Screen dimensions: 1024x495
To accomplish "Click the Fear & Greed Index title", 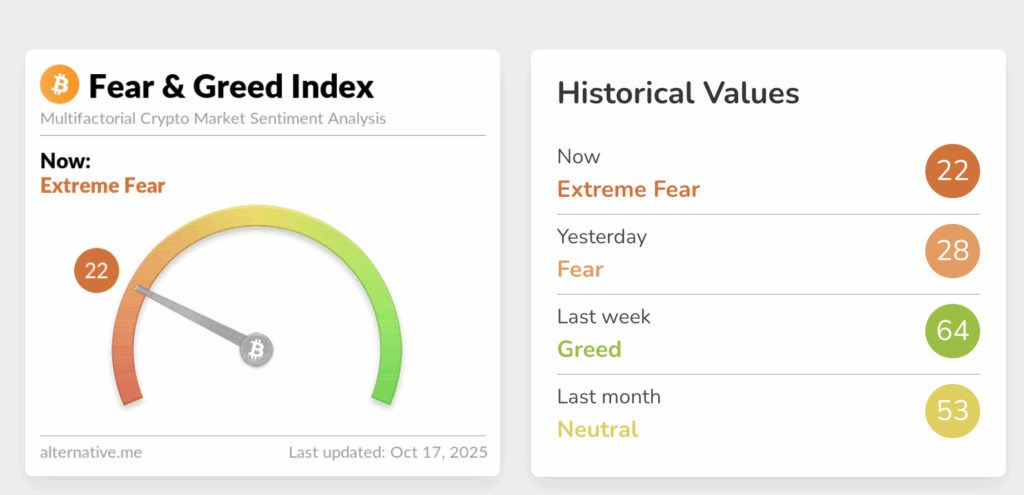I will pos(231,87).
